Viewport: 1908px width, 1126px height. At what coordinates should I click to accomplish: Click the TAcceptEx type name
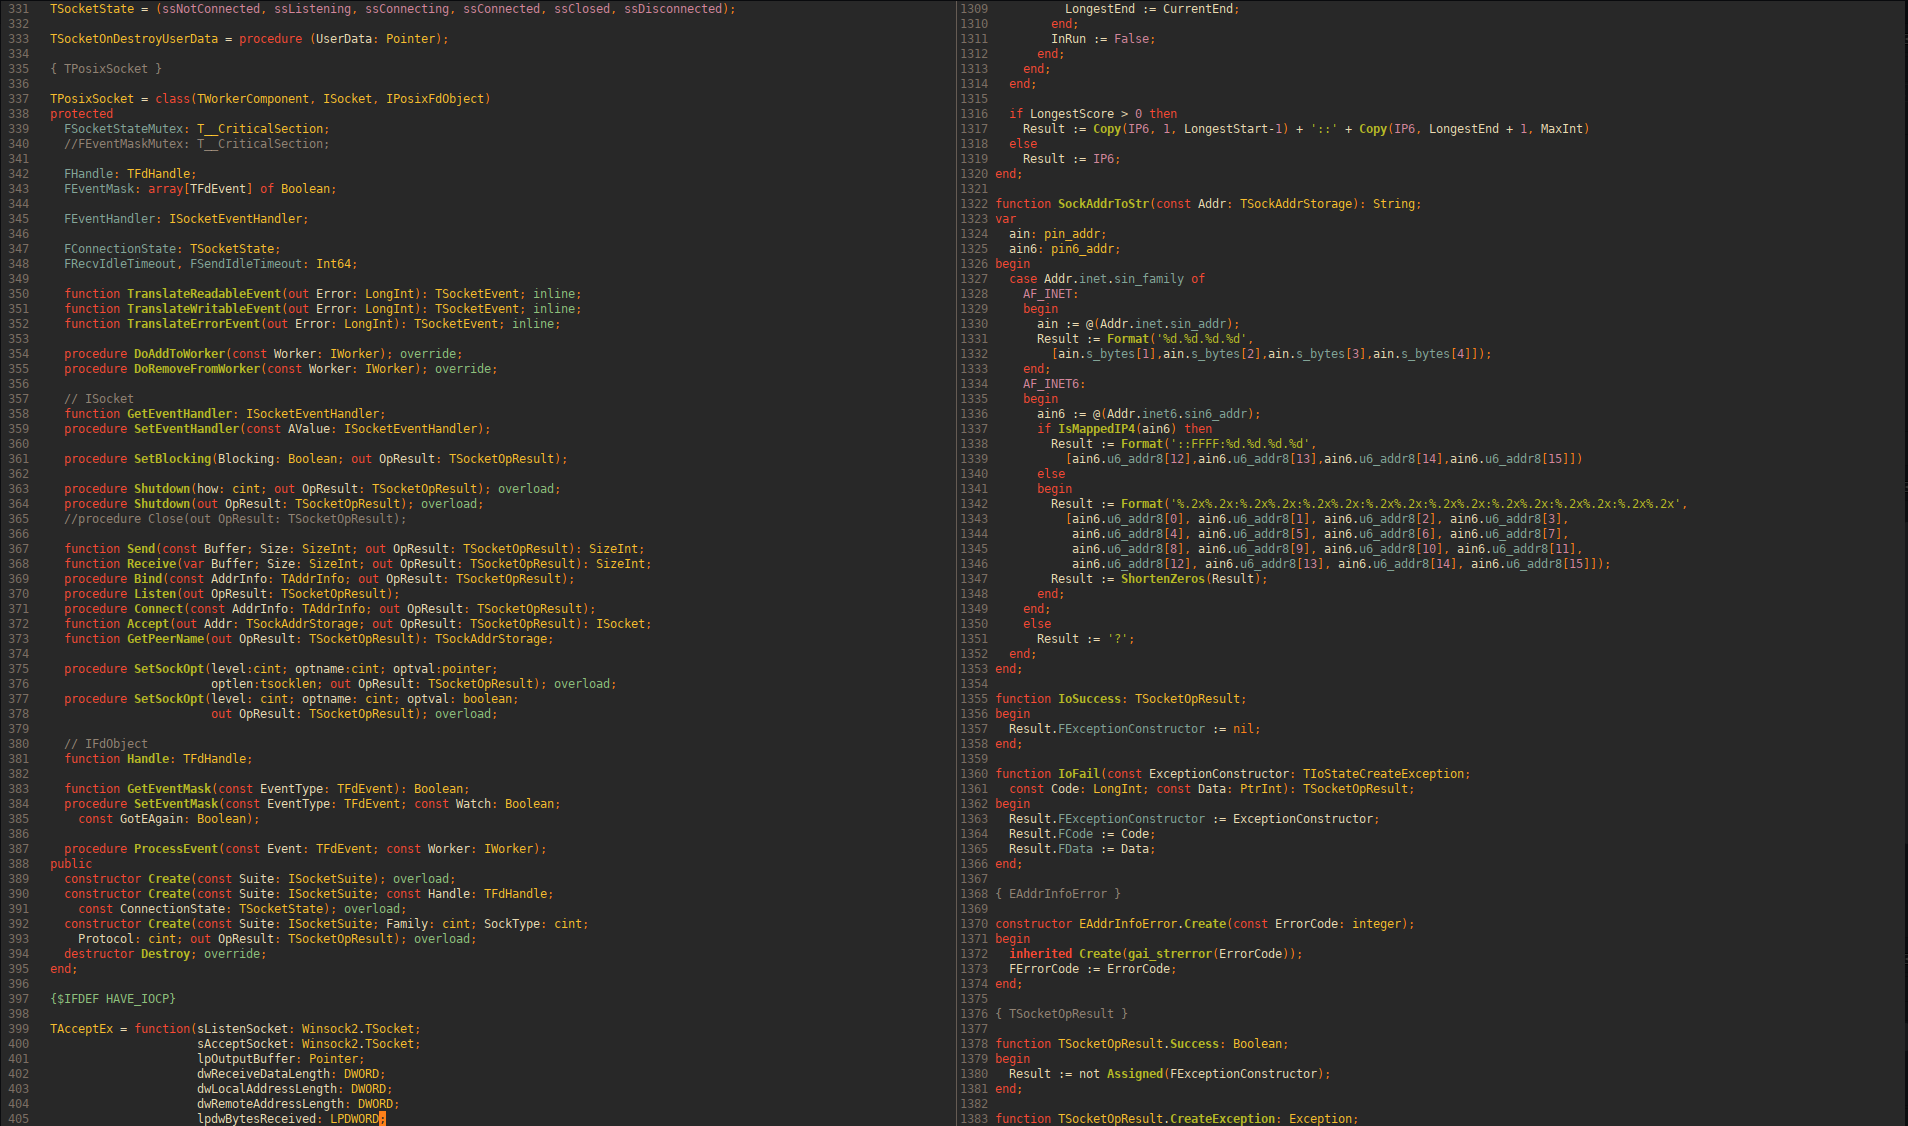(x=81, y=1029)
